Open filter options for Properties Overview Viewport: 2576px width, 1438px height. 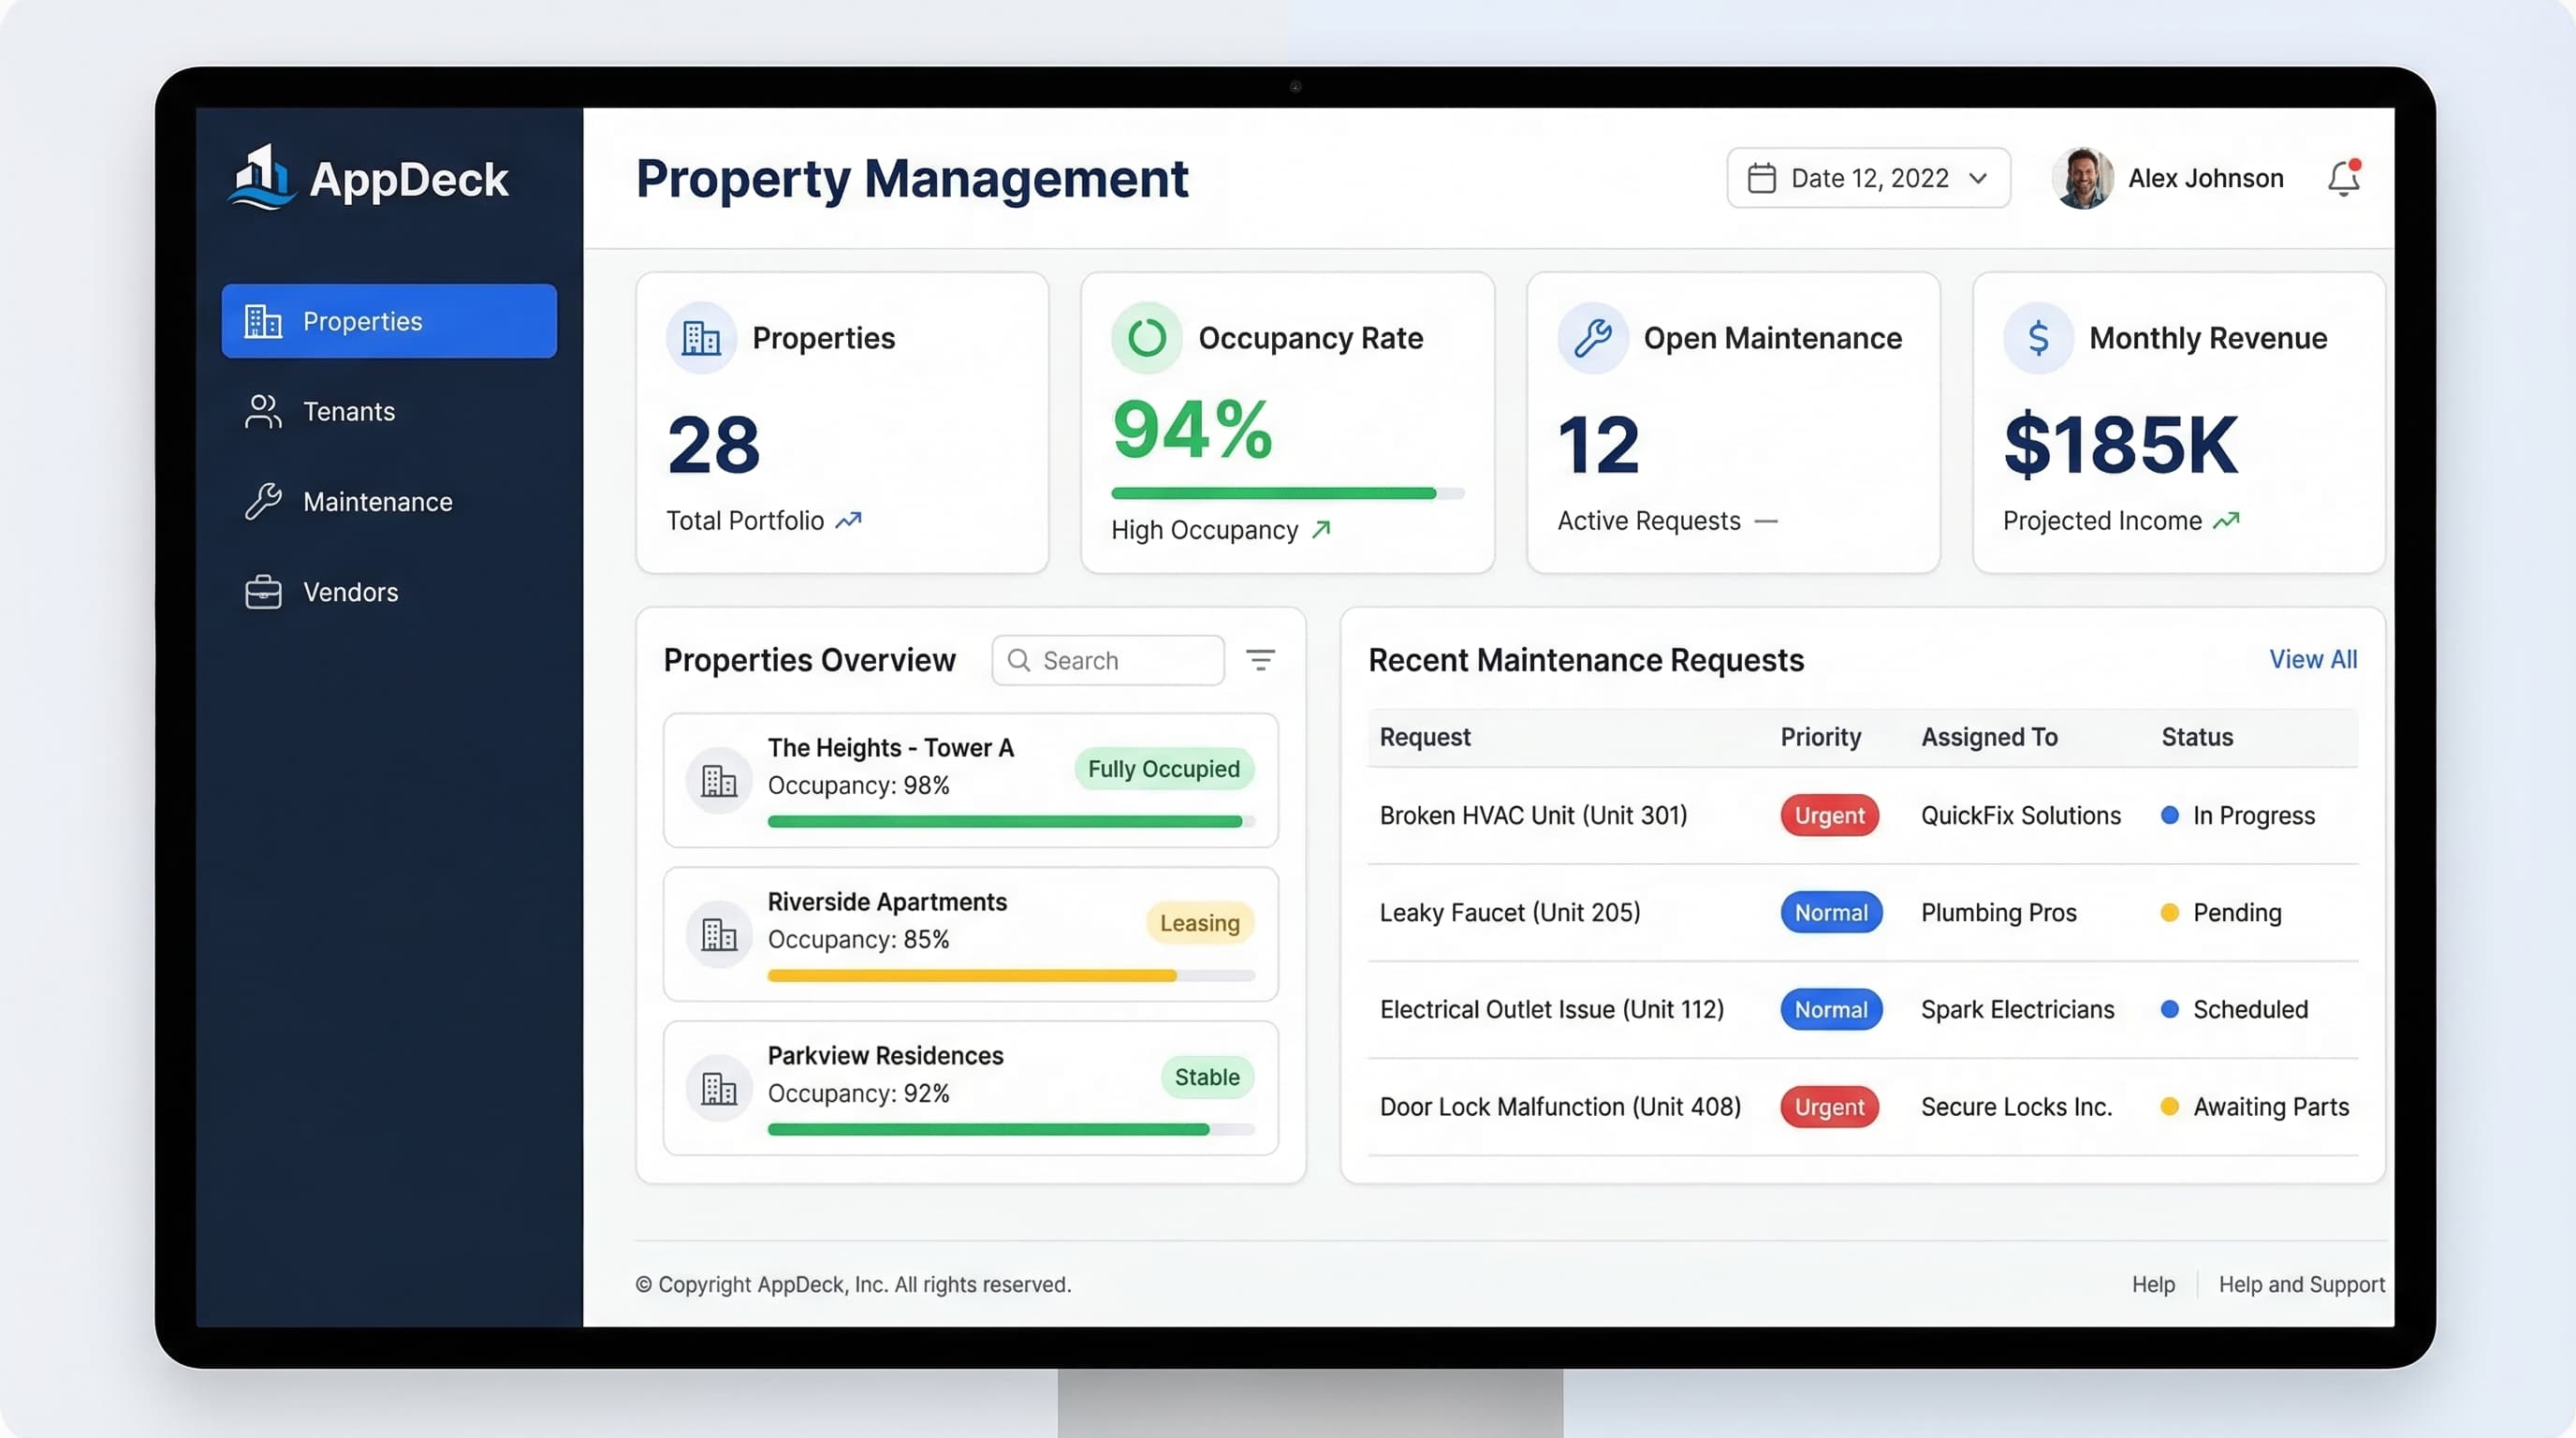[1260, 660]
